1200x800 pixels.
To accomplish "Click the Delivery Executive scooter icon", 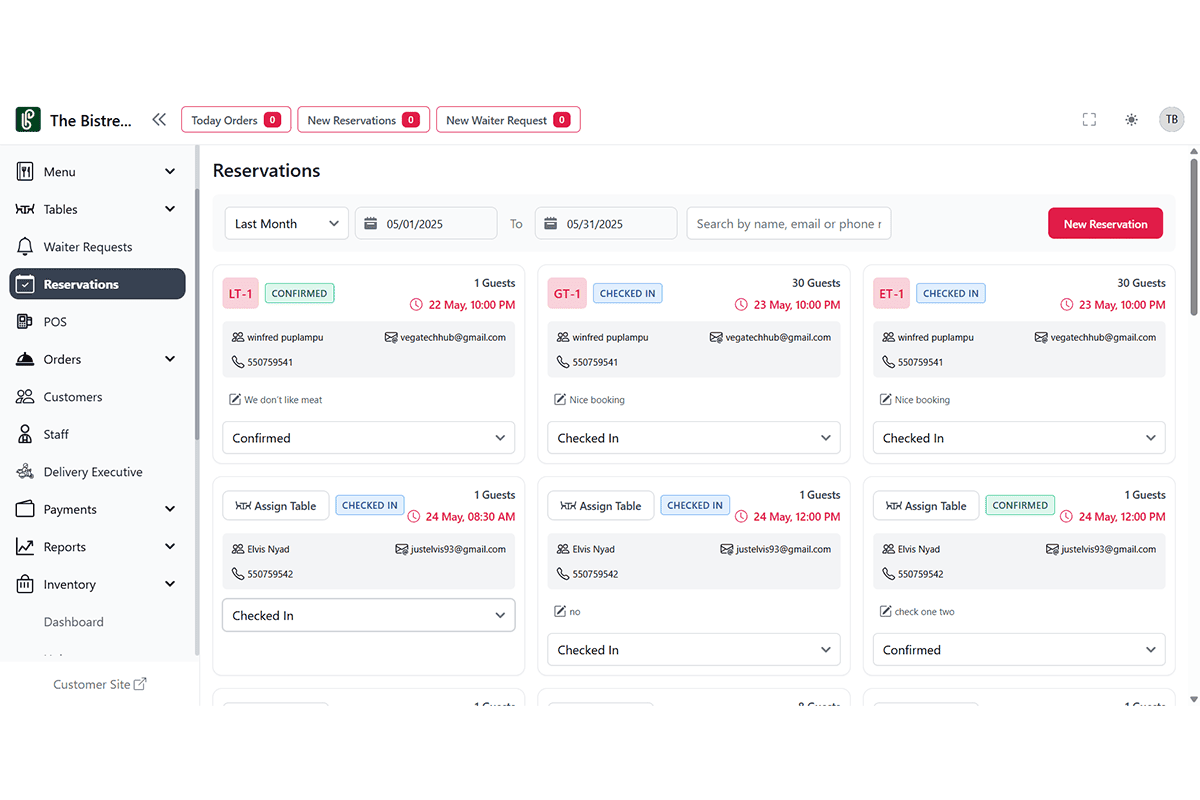I will click(25, 472).
